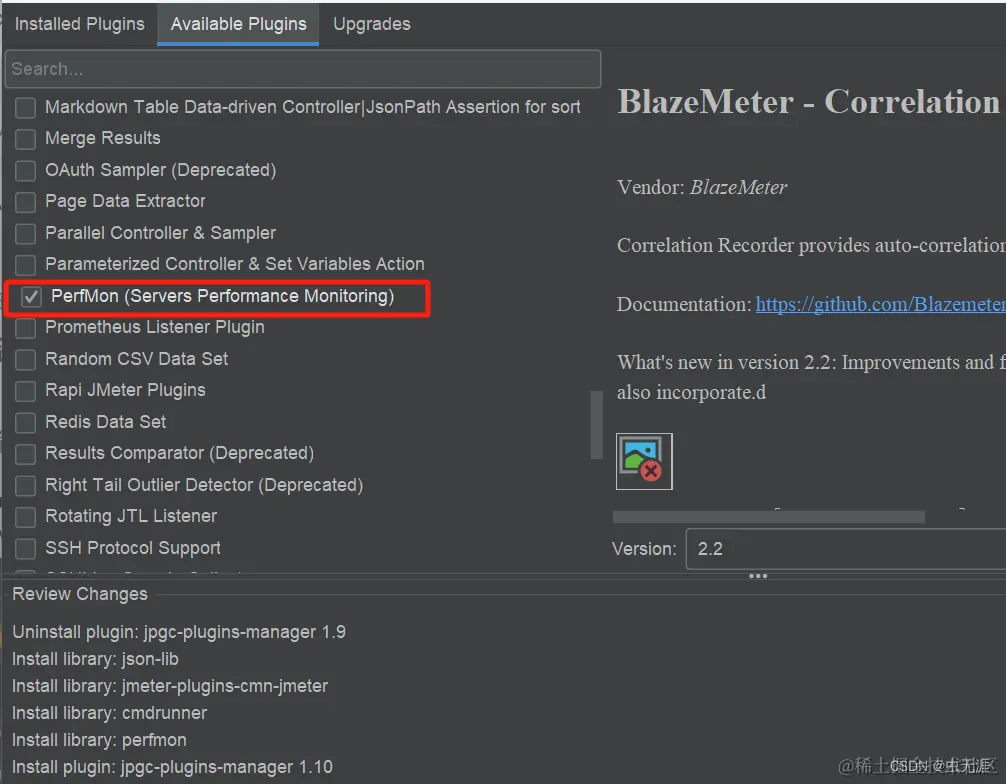Select Random CSV Data Set entry
The height and width of the screenshot is (784, 1006).
coord(137,359)
